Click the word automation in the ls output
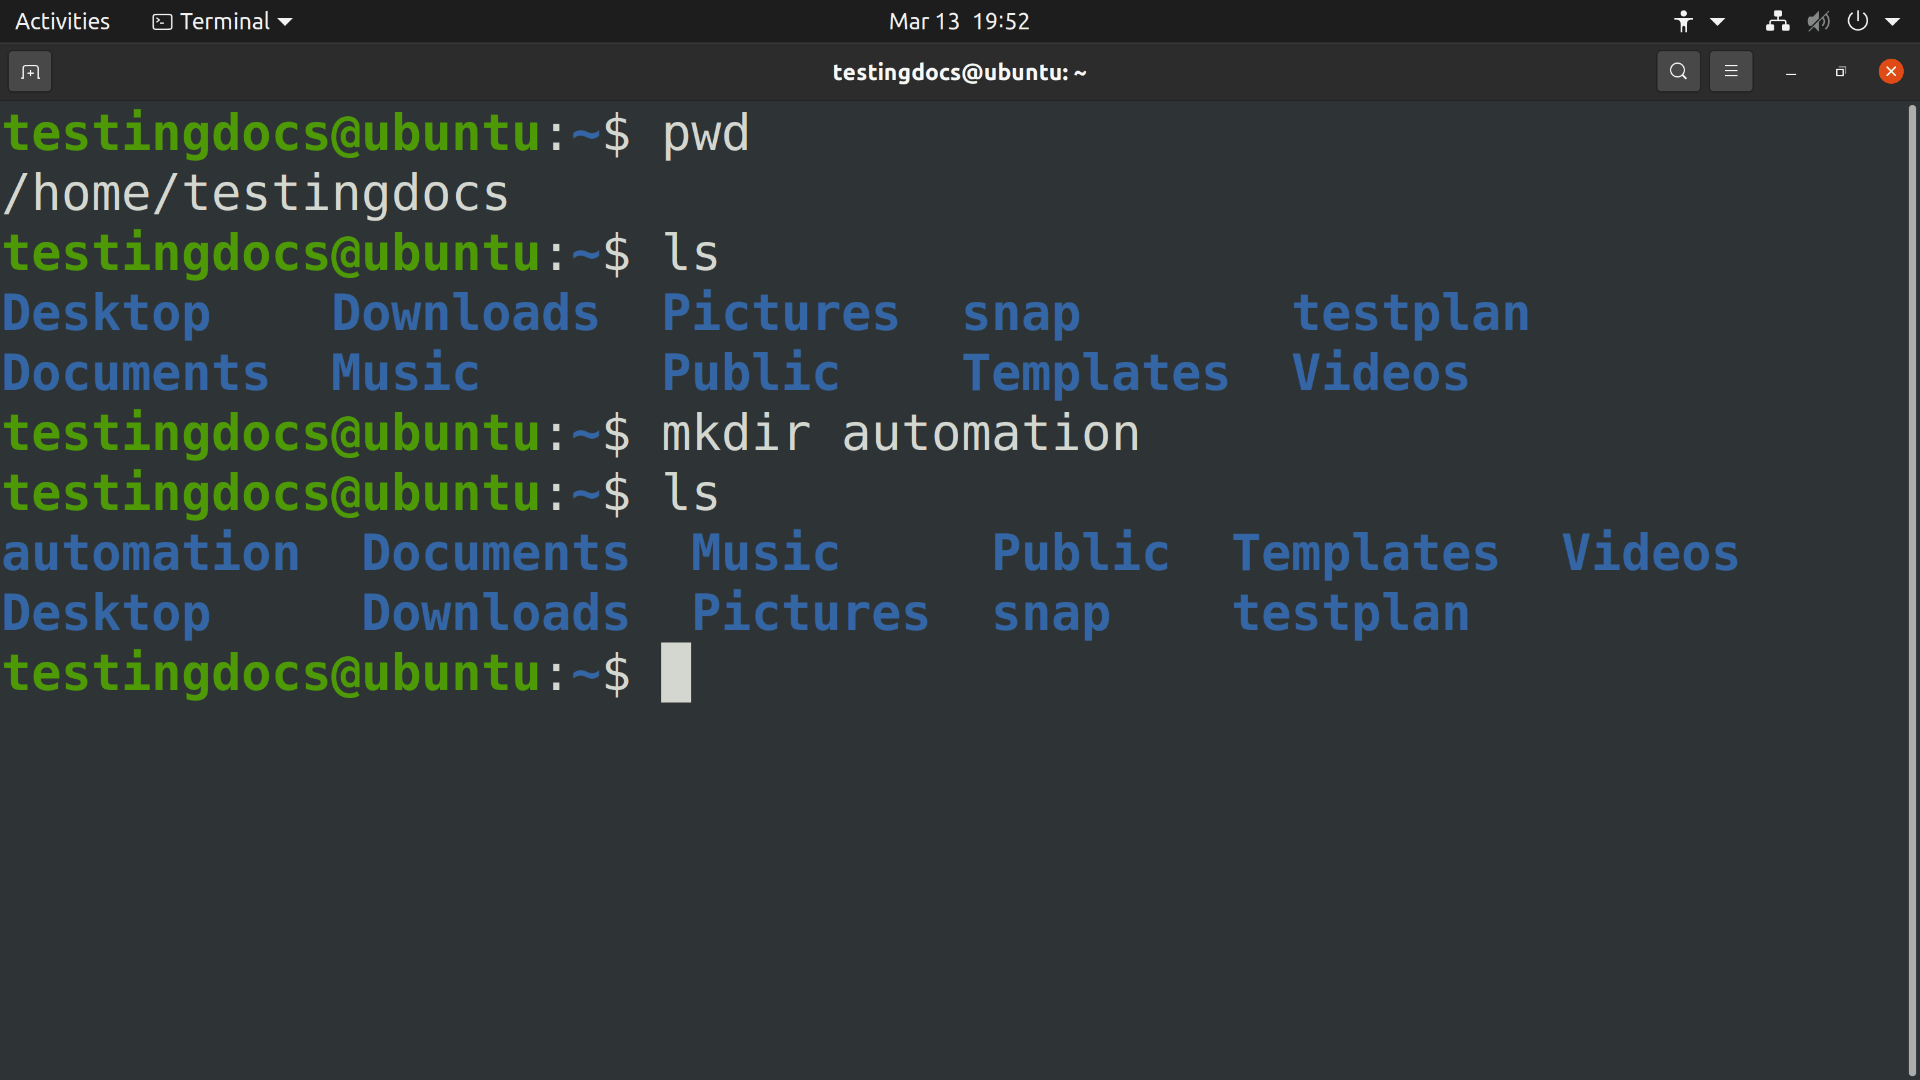This screenshot has height=1080, width=1920. 150,552
